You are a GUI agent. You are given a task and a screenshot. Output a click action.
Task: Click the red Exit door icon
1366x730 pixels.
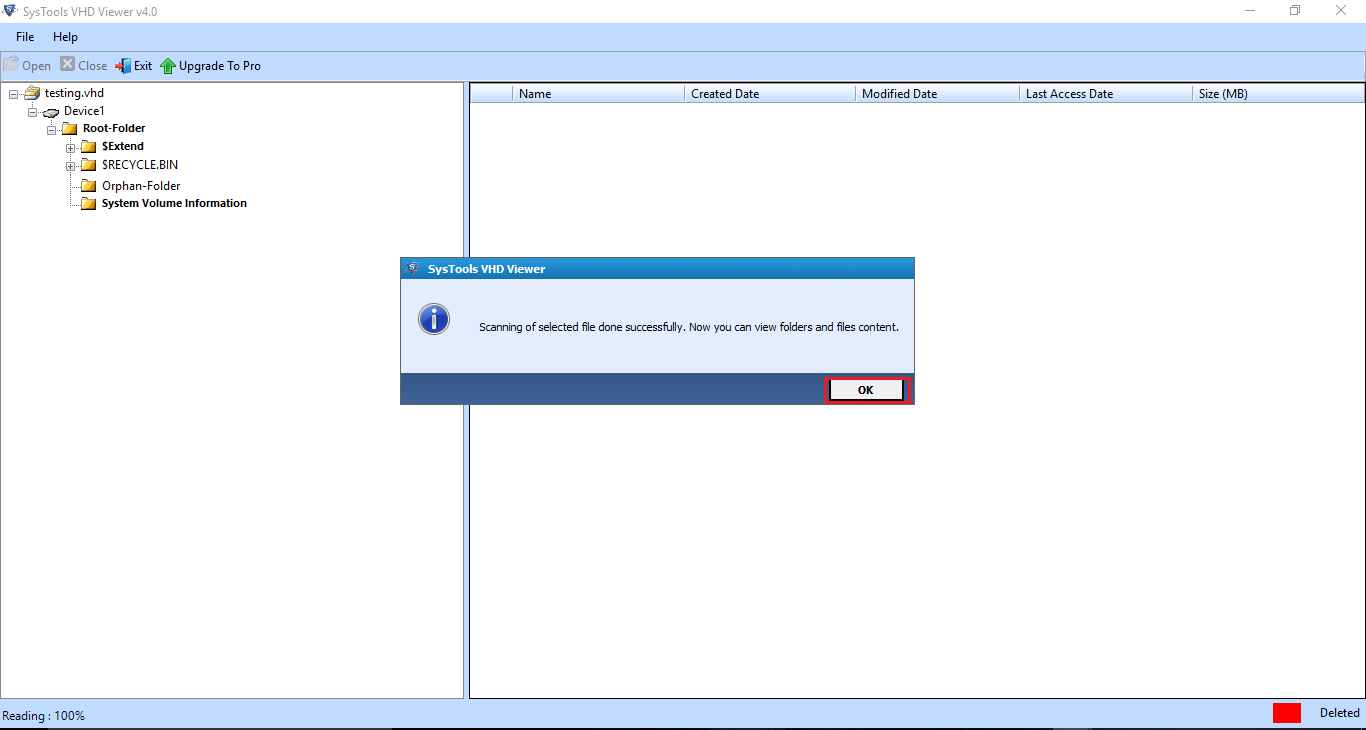pyautogui.click(x=123, y=66)
